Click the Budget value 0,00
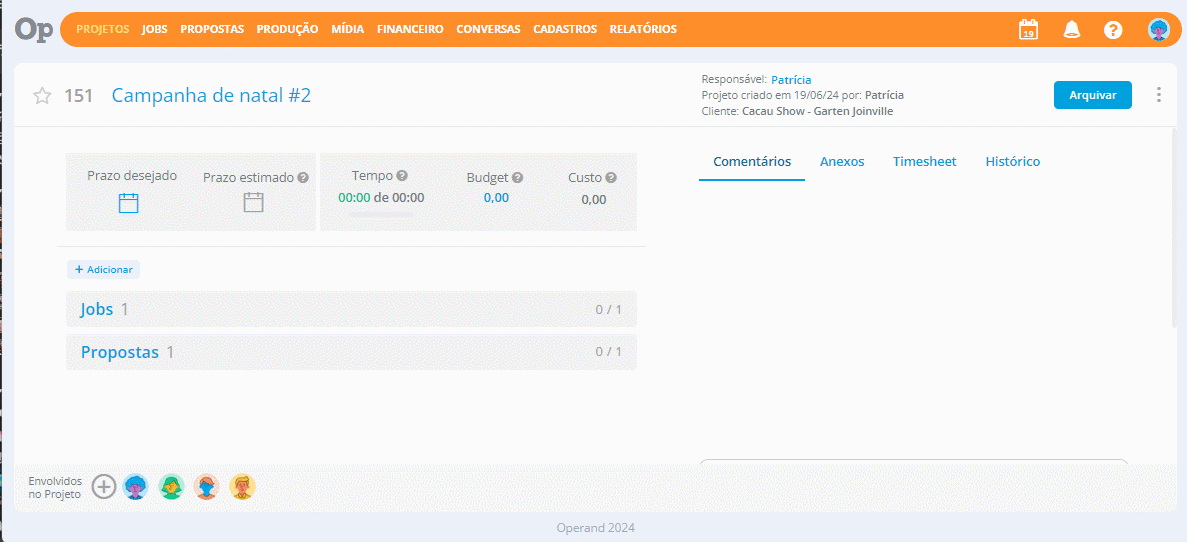Image resolution: width=1187 pixels, height=542 pixels. point(496,198)
